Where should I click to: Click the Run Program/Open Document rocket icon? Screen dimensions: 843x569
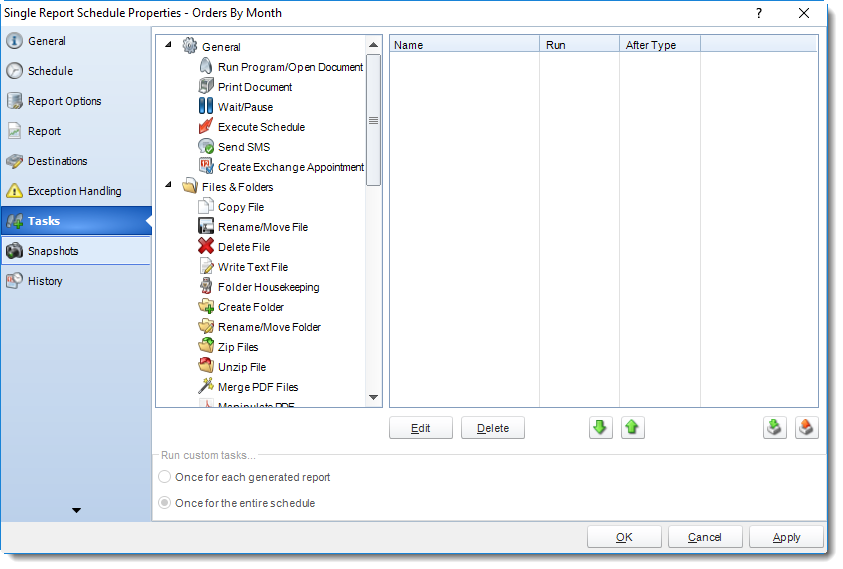206,66
